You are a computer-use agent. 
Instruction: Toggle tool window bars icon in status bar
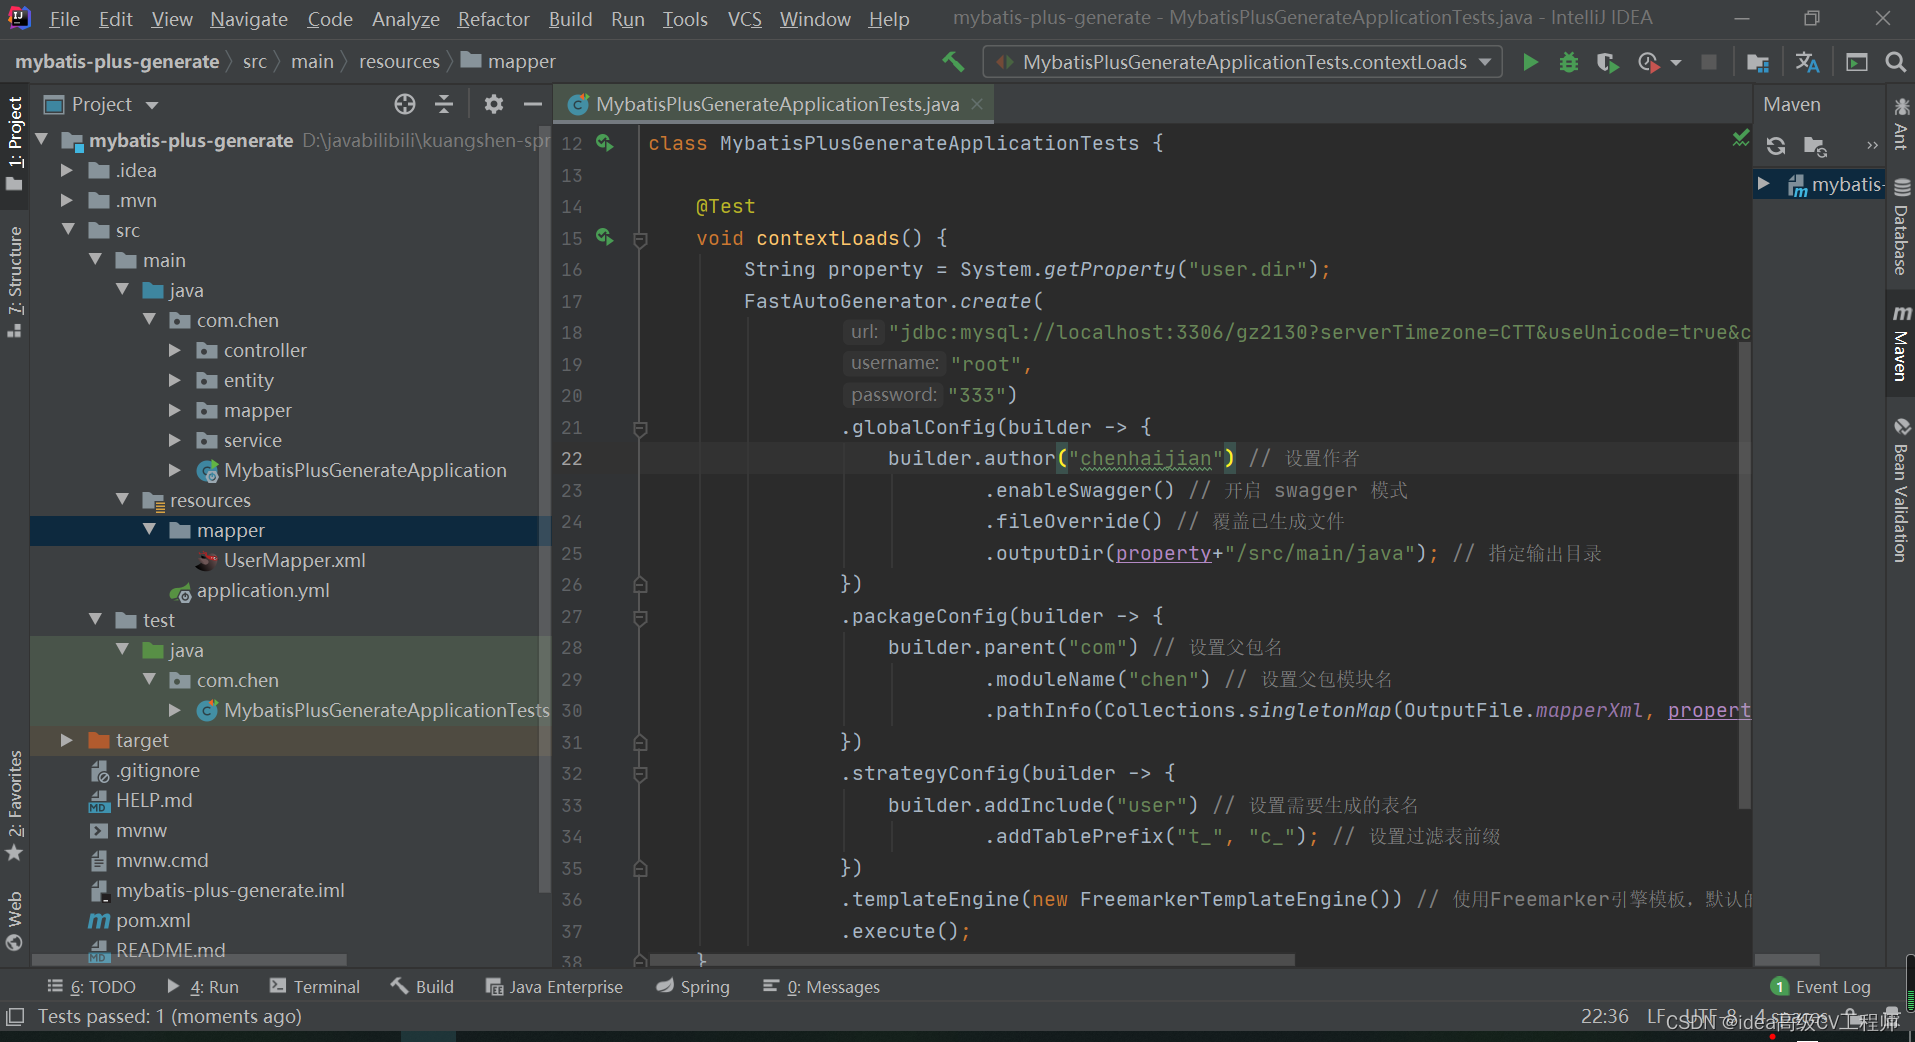15,1017
